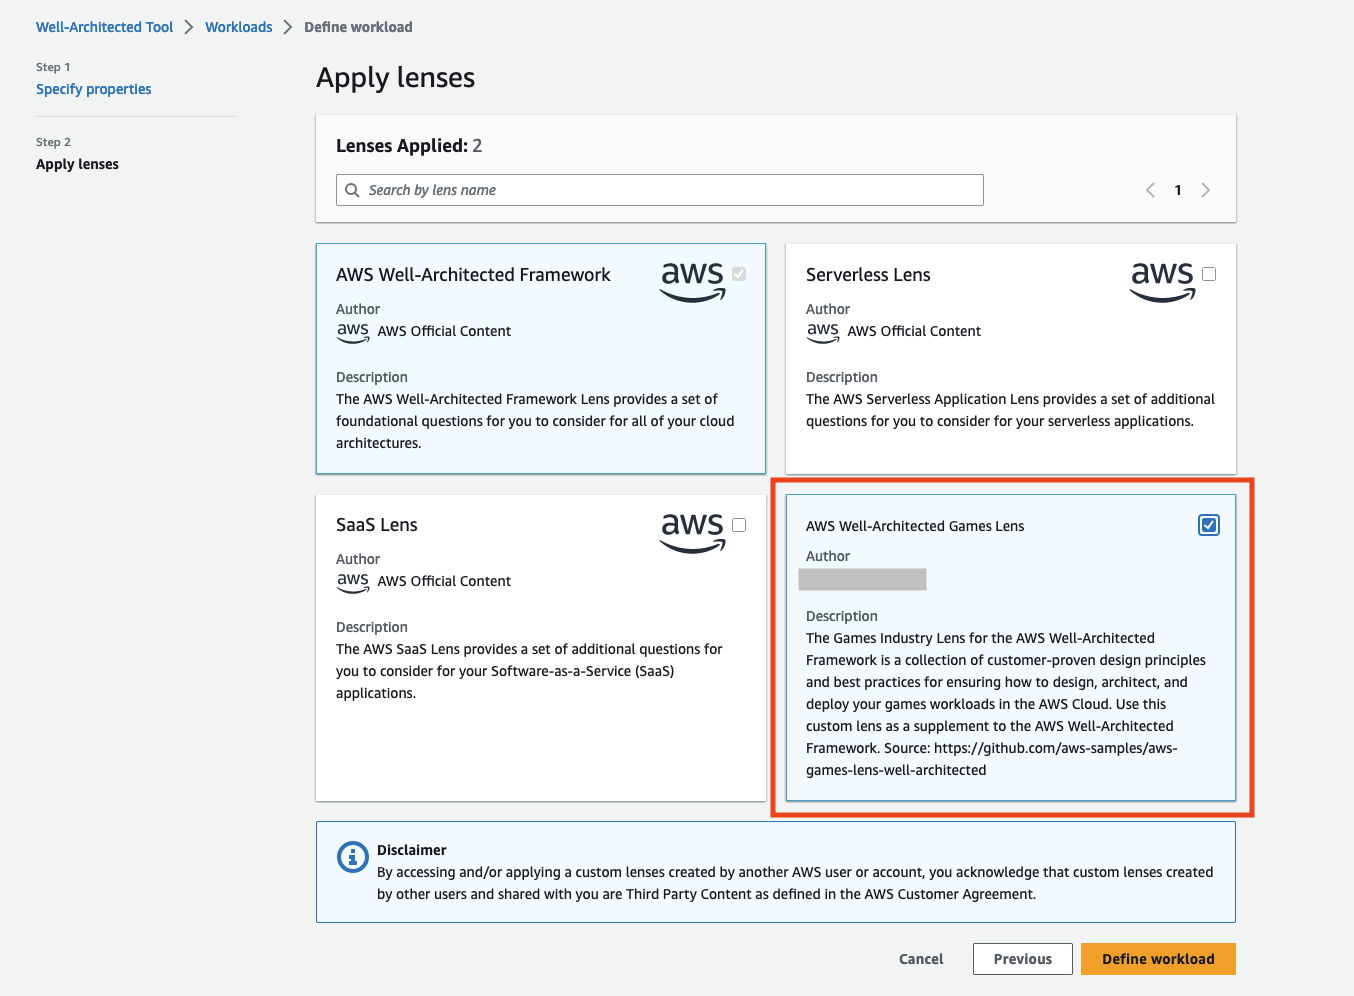Click the Serverless Lens description text
Image resolution: width=1354 pixels, height=996 pixels.
coord(1010,410)
